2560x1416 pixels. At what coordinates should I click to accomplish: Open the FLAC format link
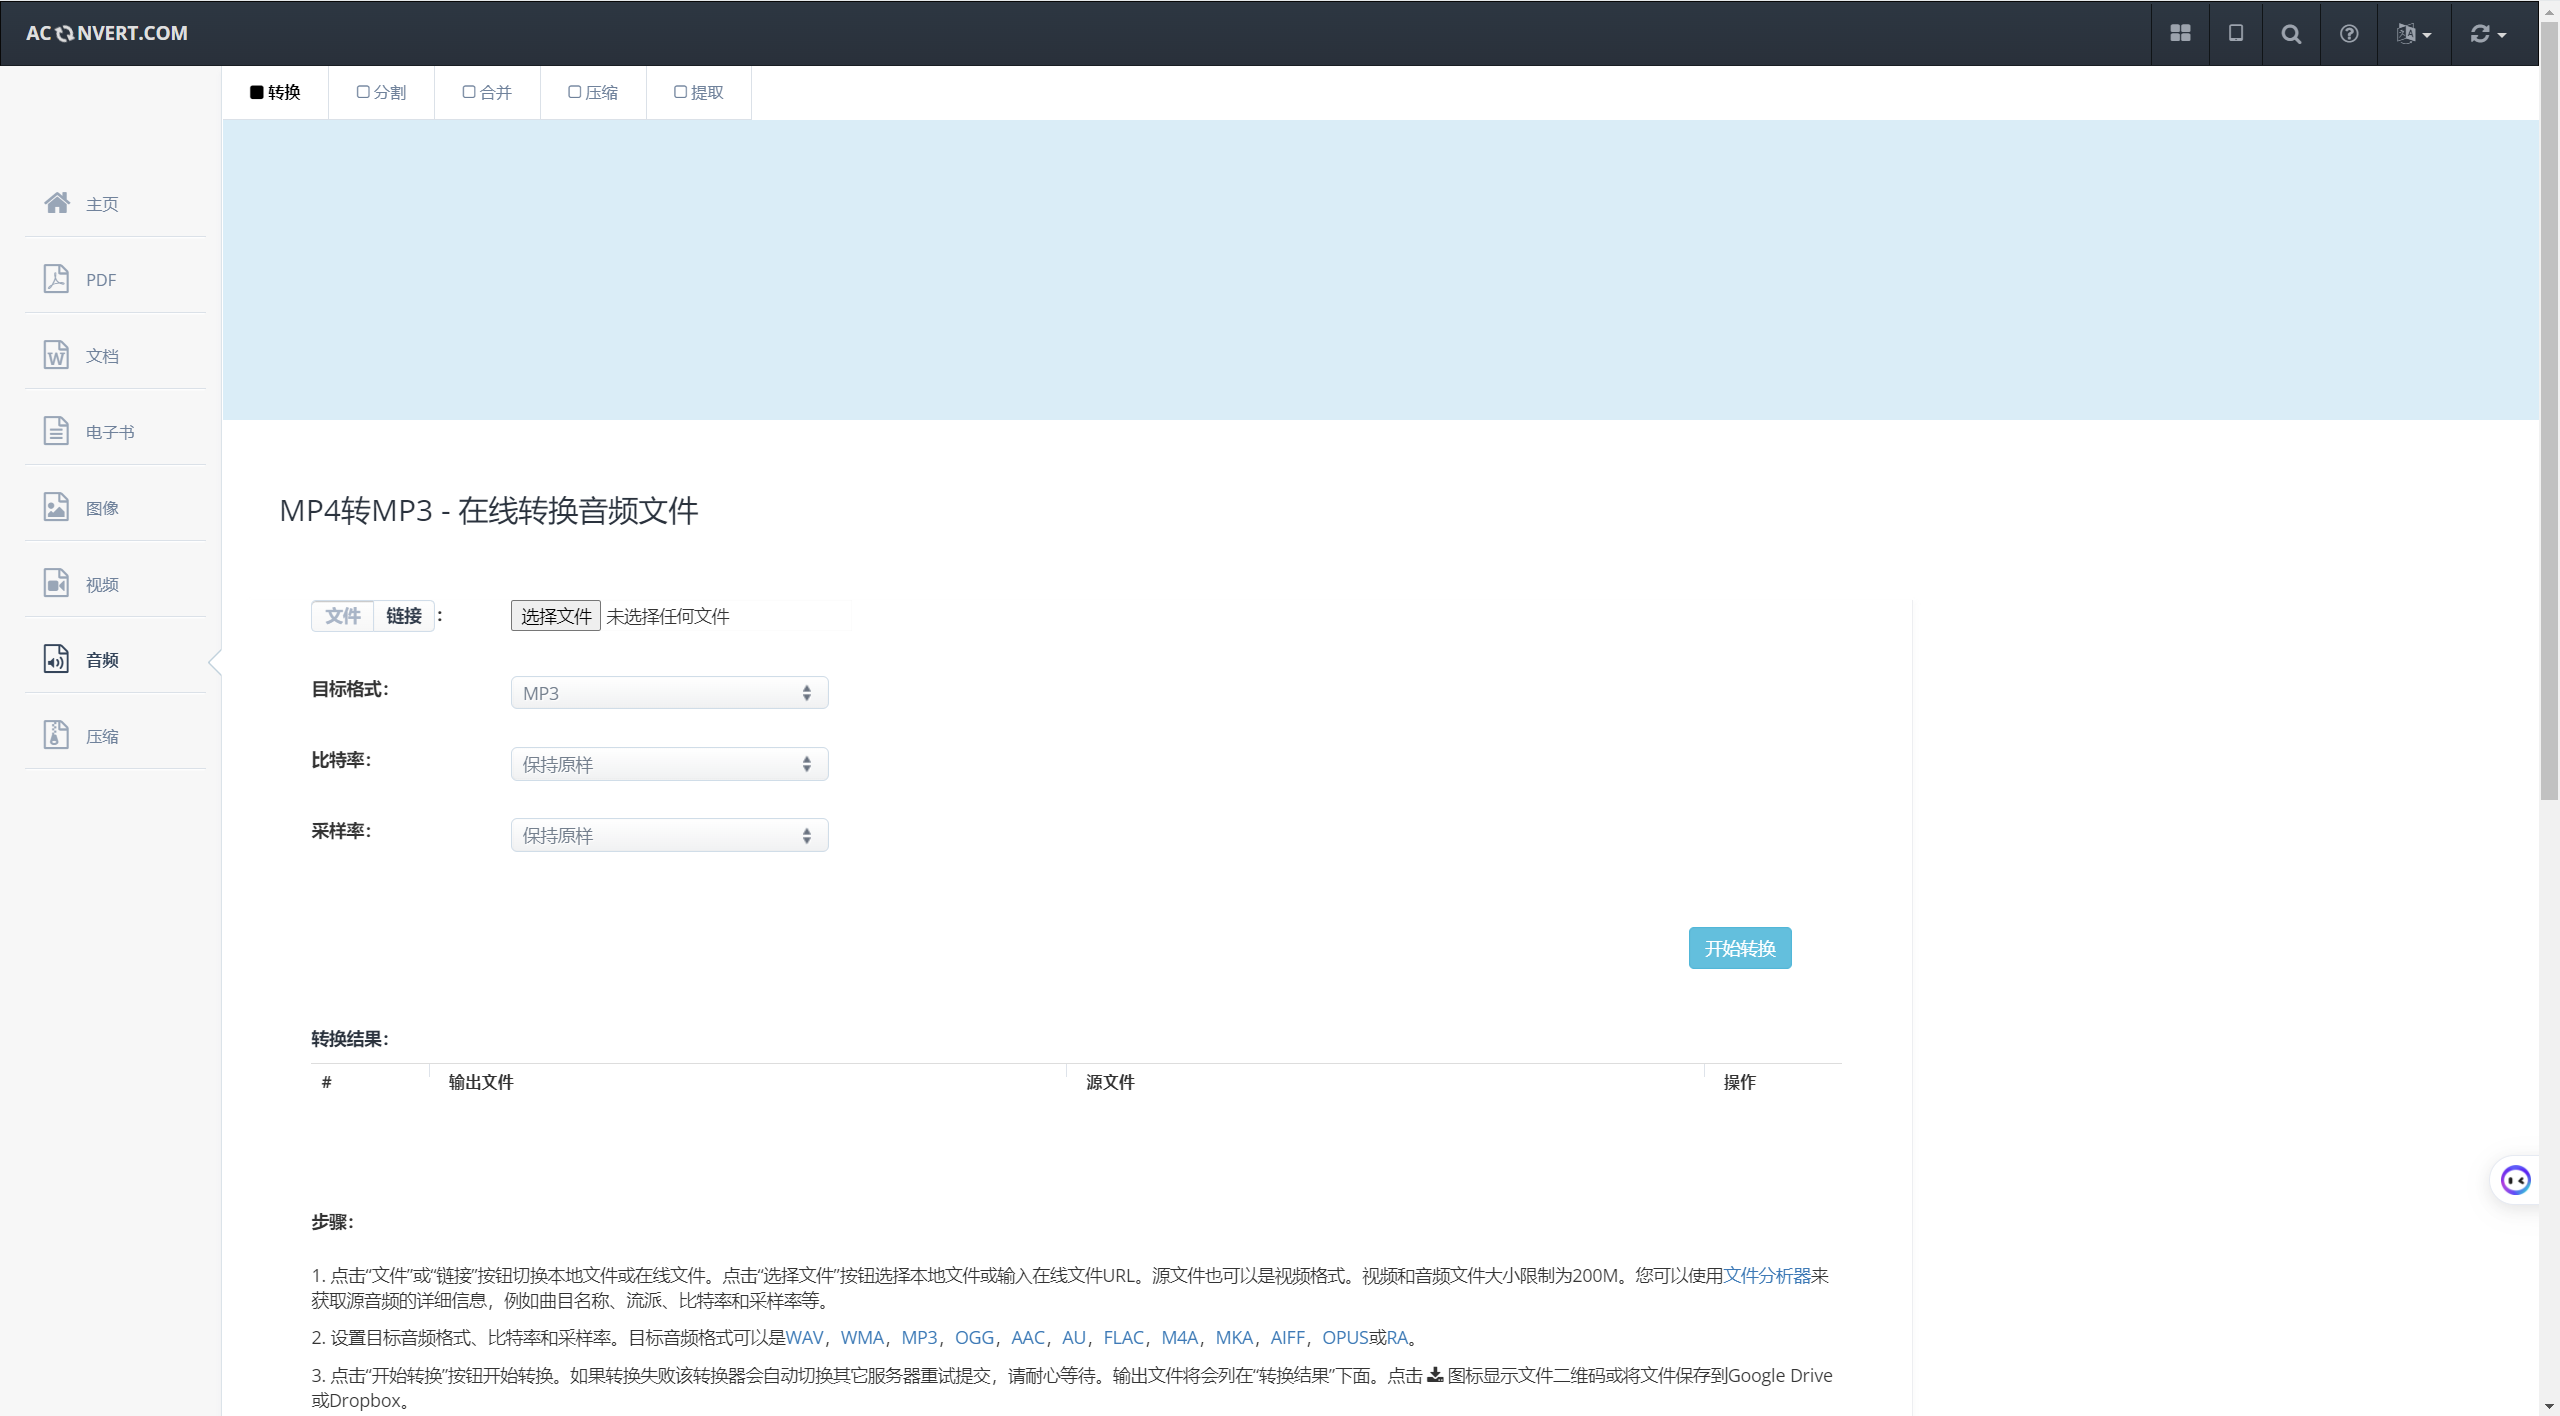(1124, 1337)
